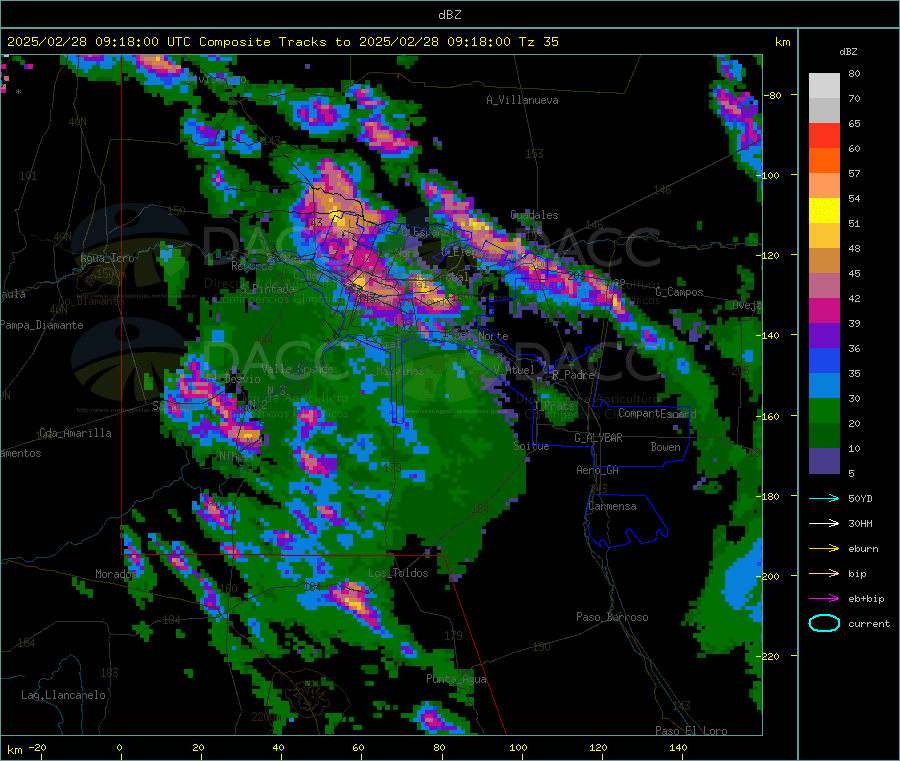Click the 'G_Campos' map label
This screenshot has width=900, height=761.
point(680,292)
